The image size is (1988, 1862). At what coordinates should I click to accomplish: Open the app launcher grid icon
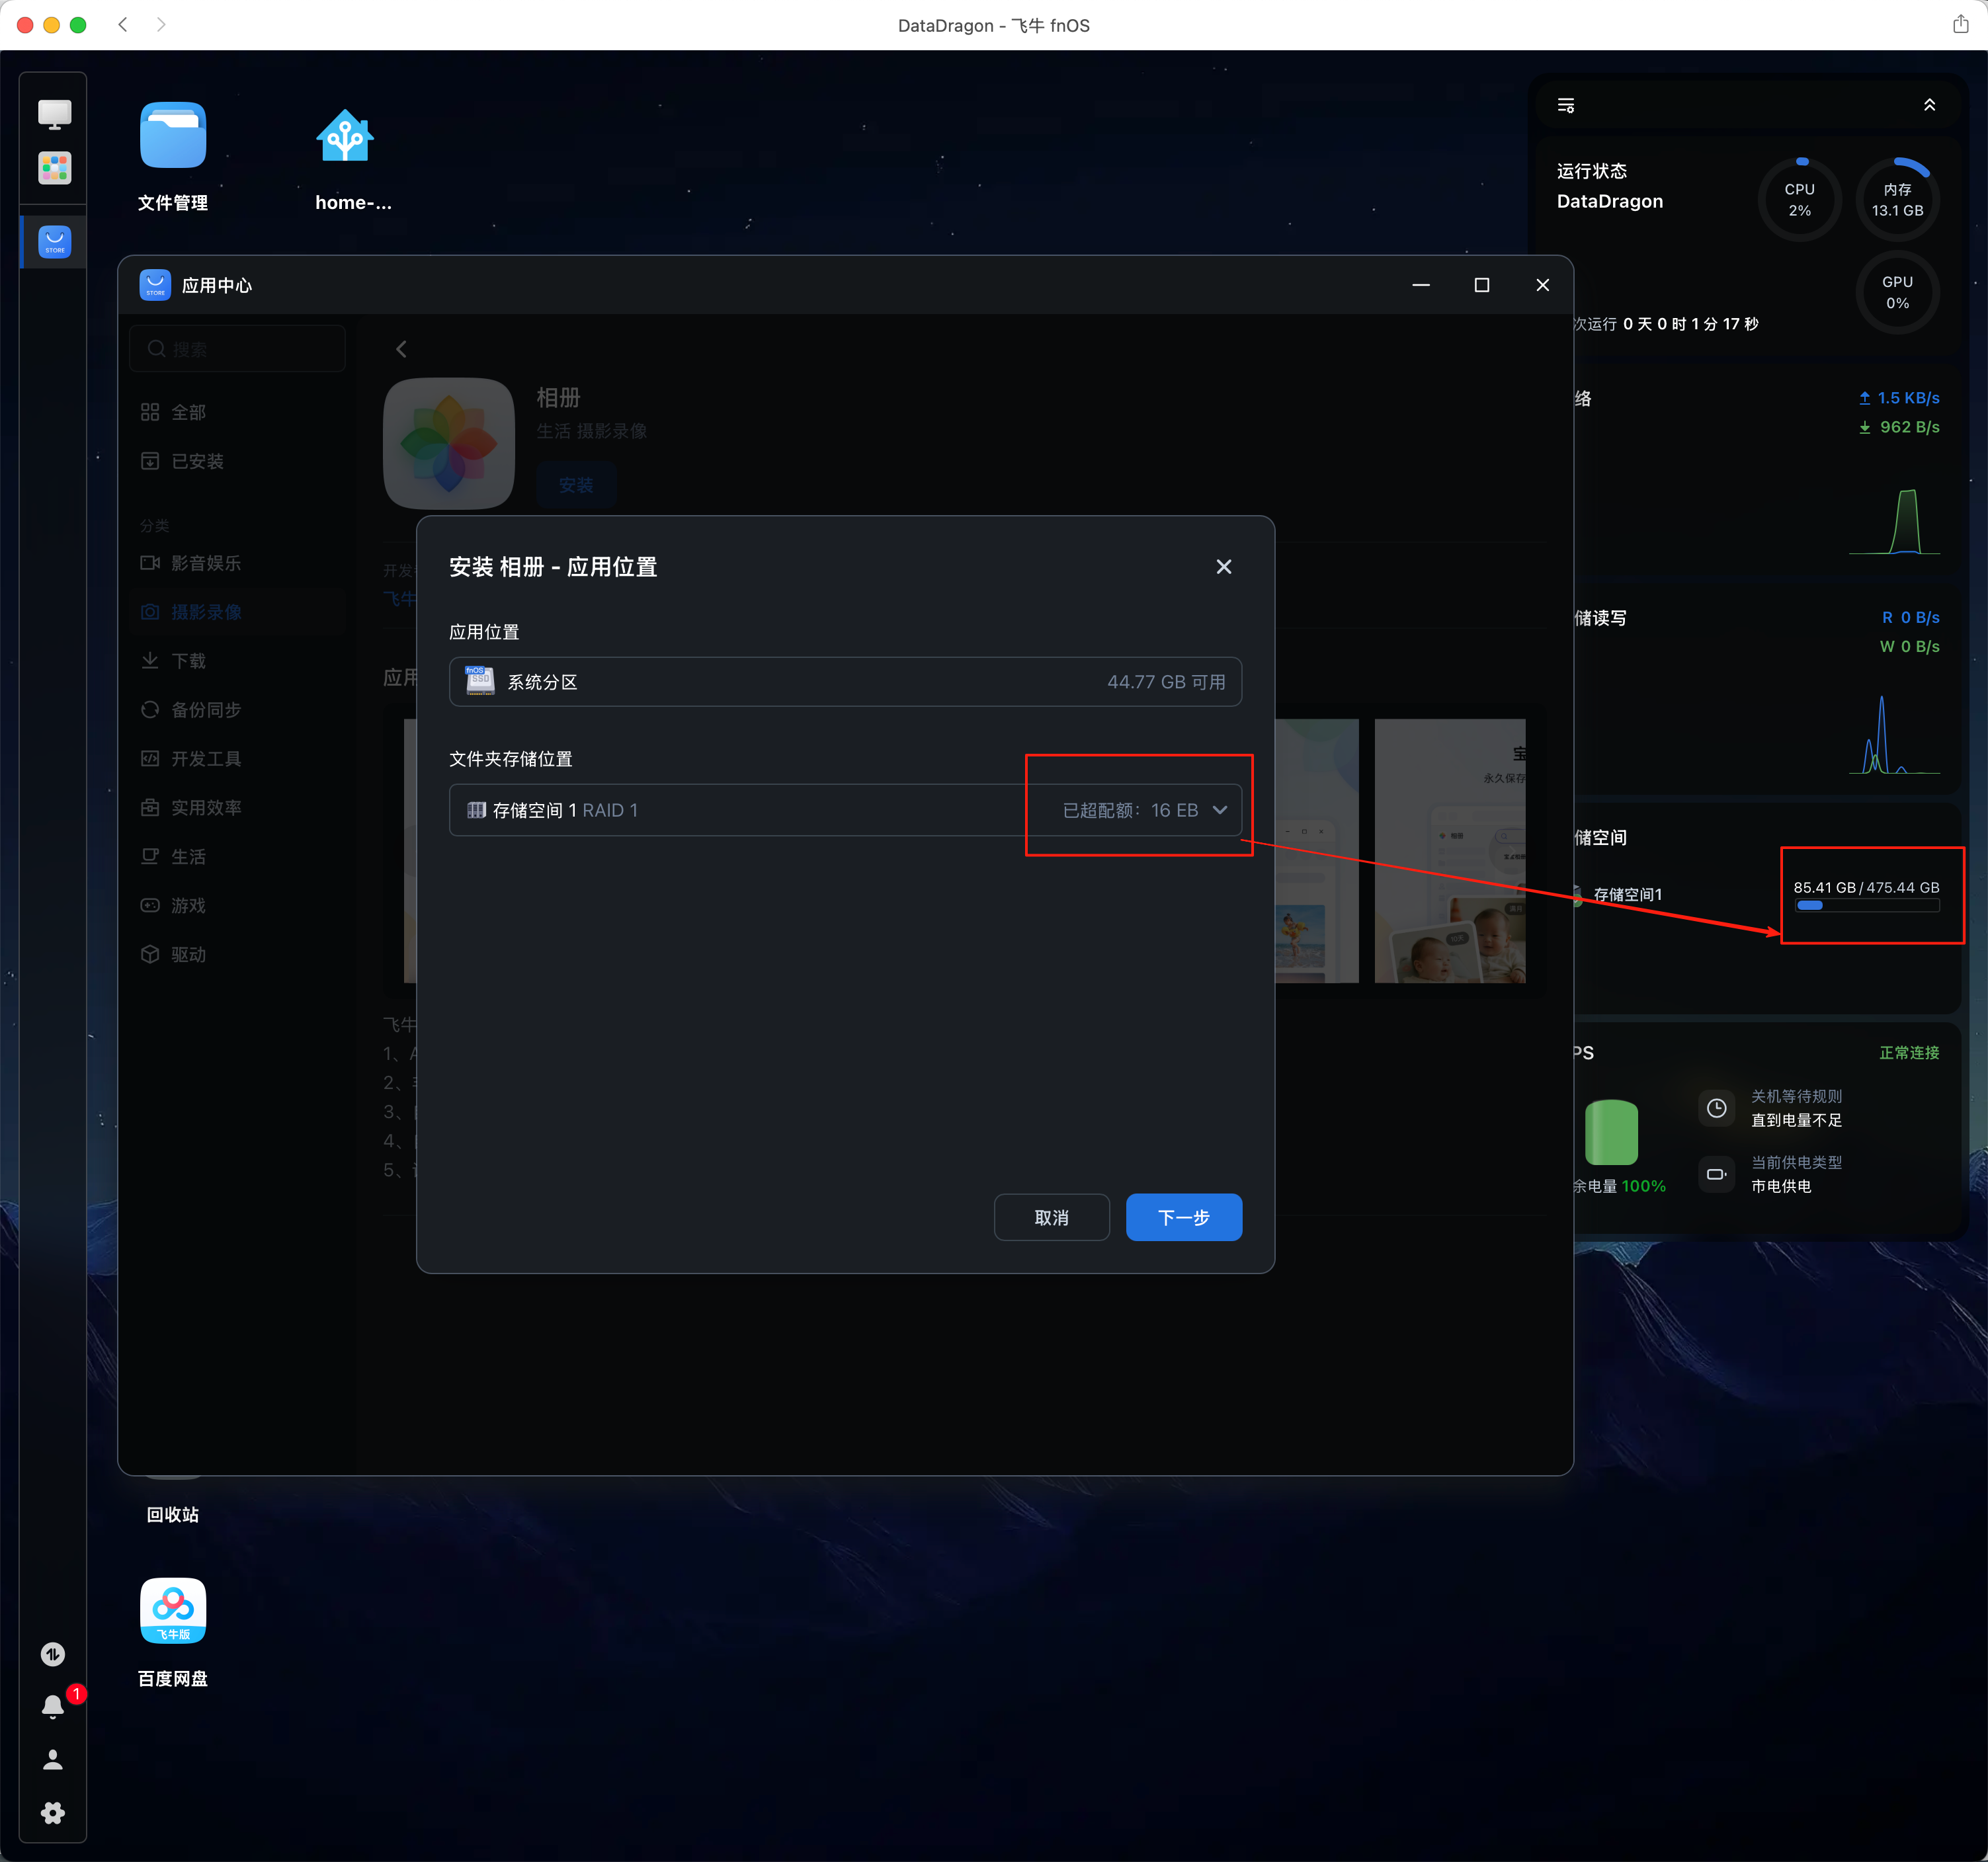54,168
